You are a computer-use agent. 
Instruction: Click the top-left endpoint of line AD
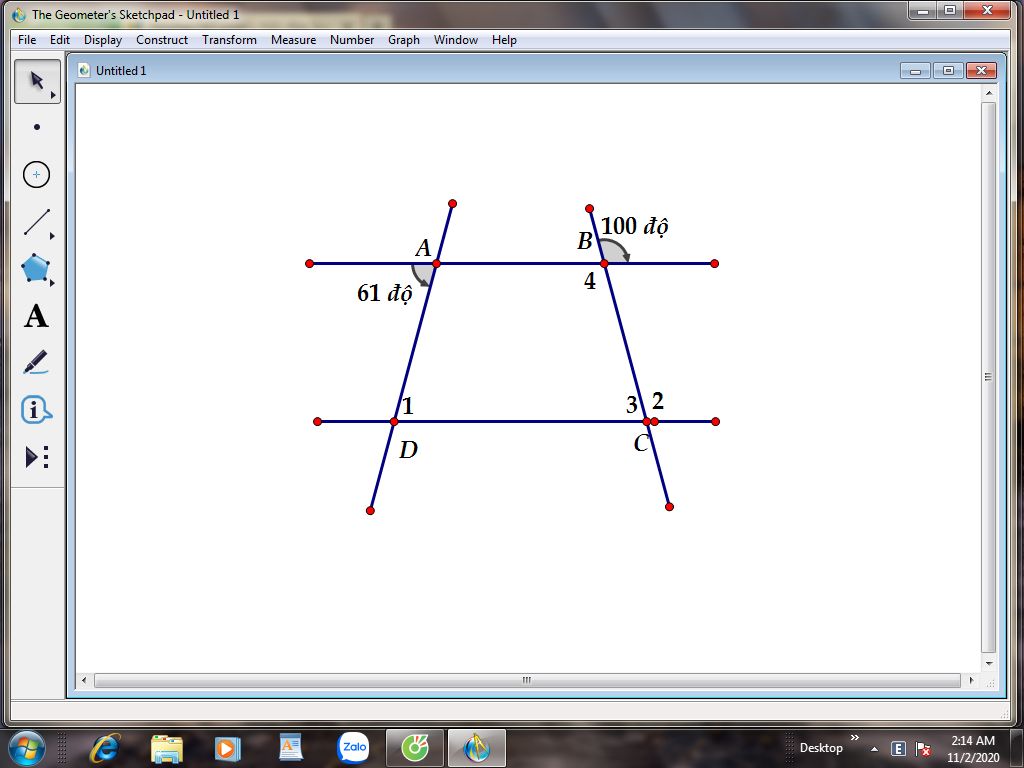point(453,204)
